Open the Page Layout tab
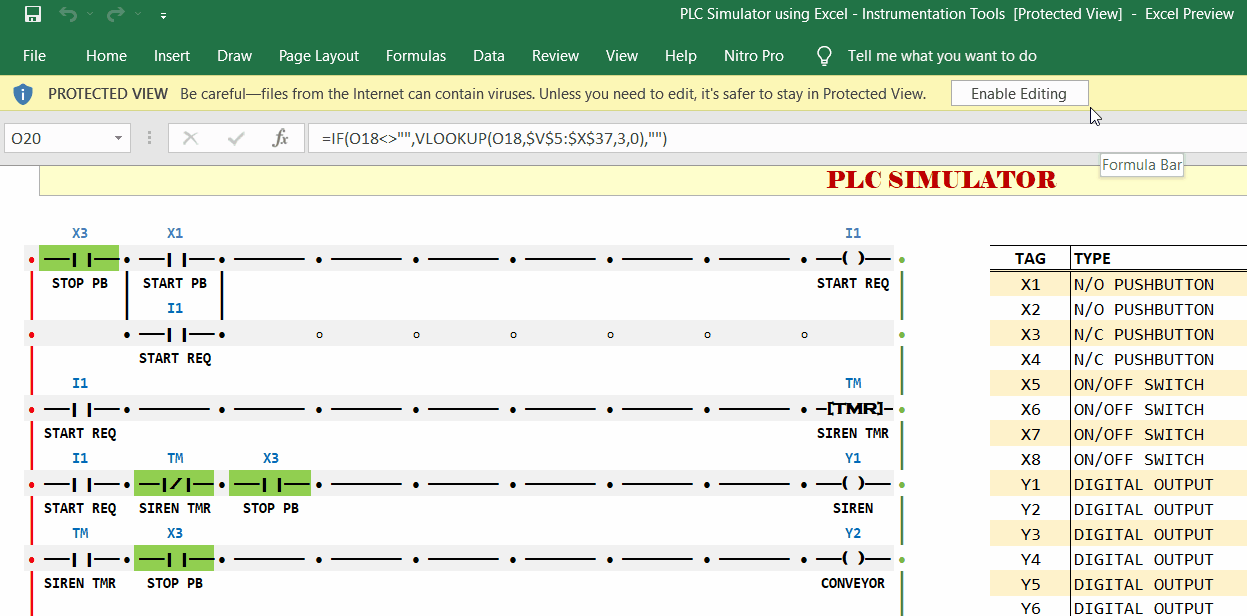The height and width of the screenshot is (616, 1247). [x=319, y=56]
